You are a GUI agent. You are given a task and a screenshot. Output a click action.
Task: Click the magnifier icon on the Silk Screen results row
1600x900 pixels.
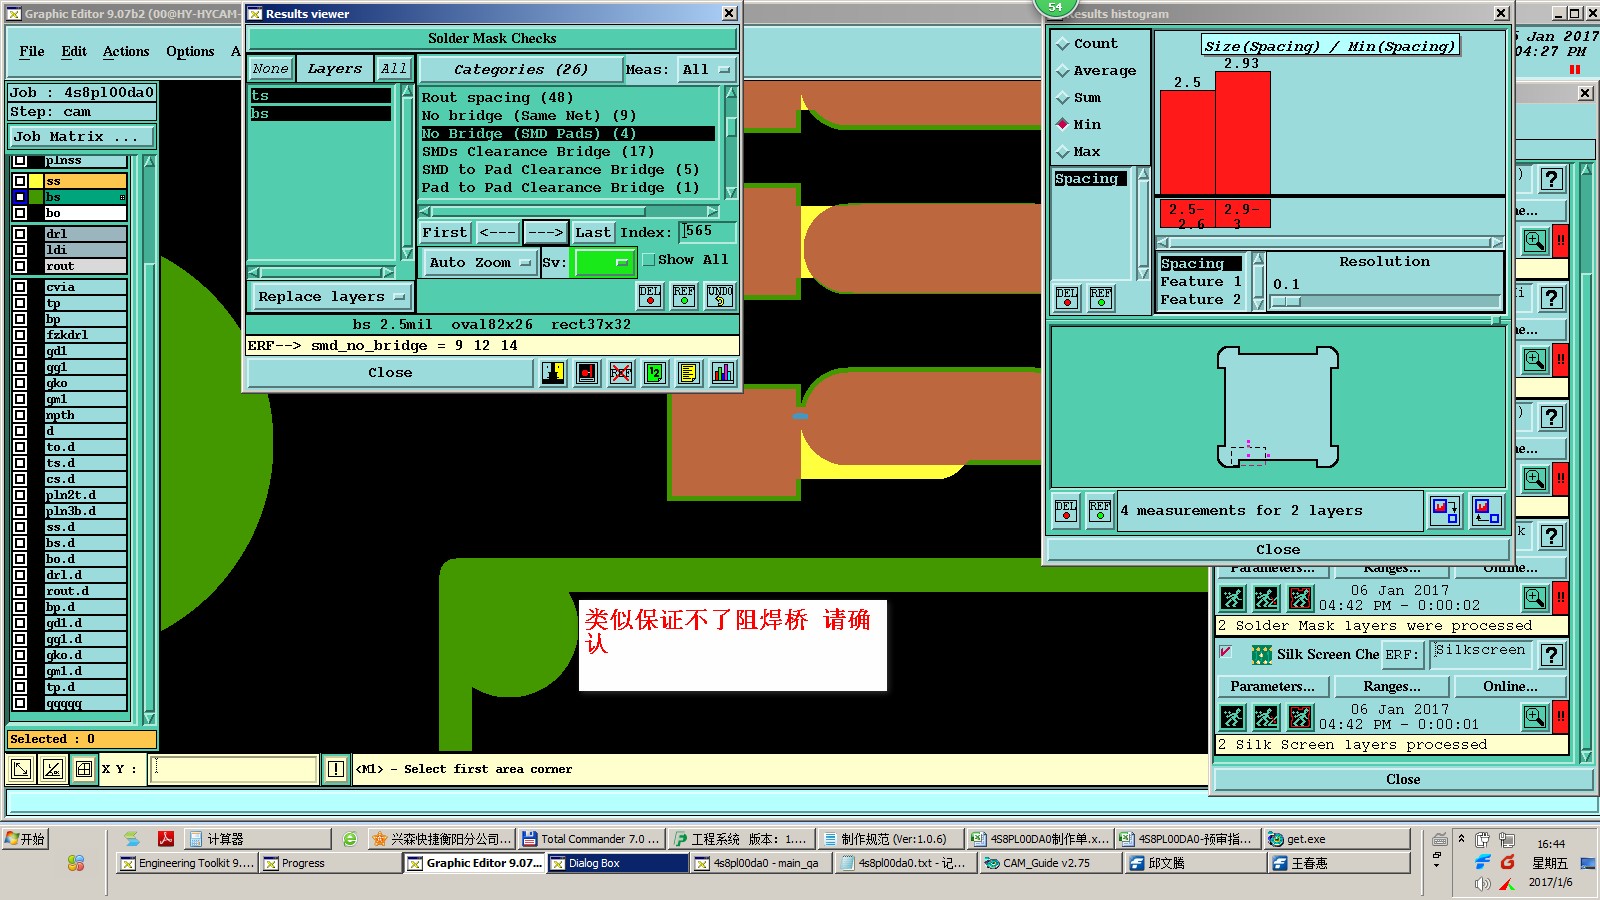(x=1535, y=717)
